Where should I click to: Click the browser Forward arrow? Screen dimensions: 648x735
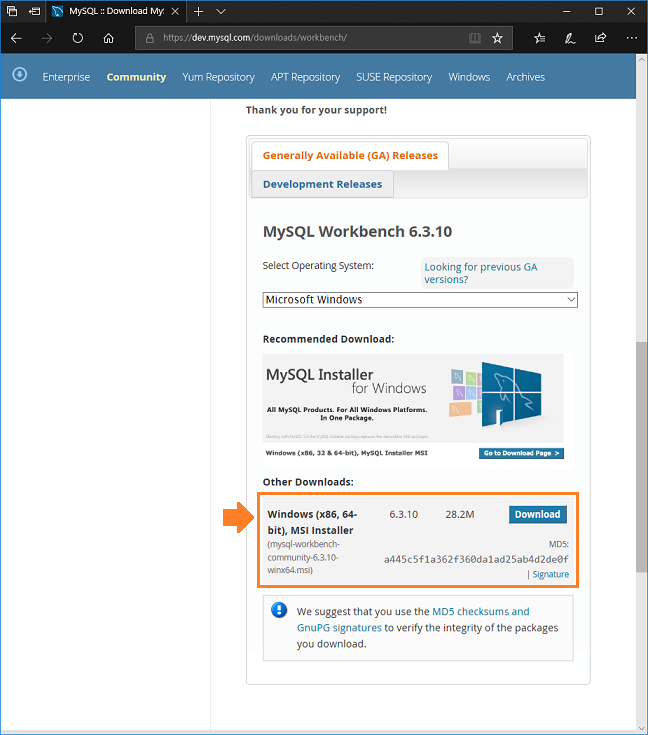(x=47, y=38)
